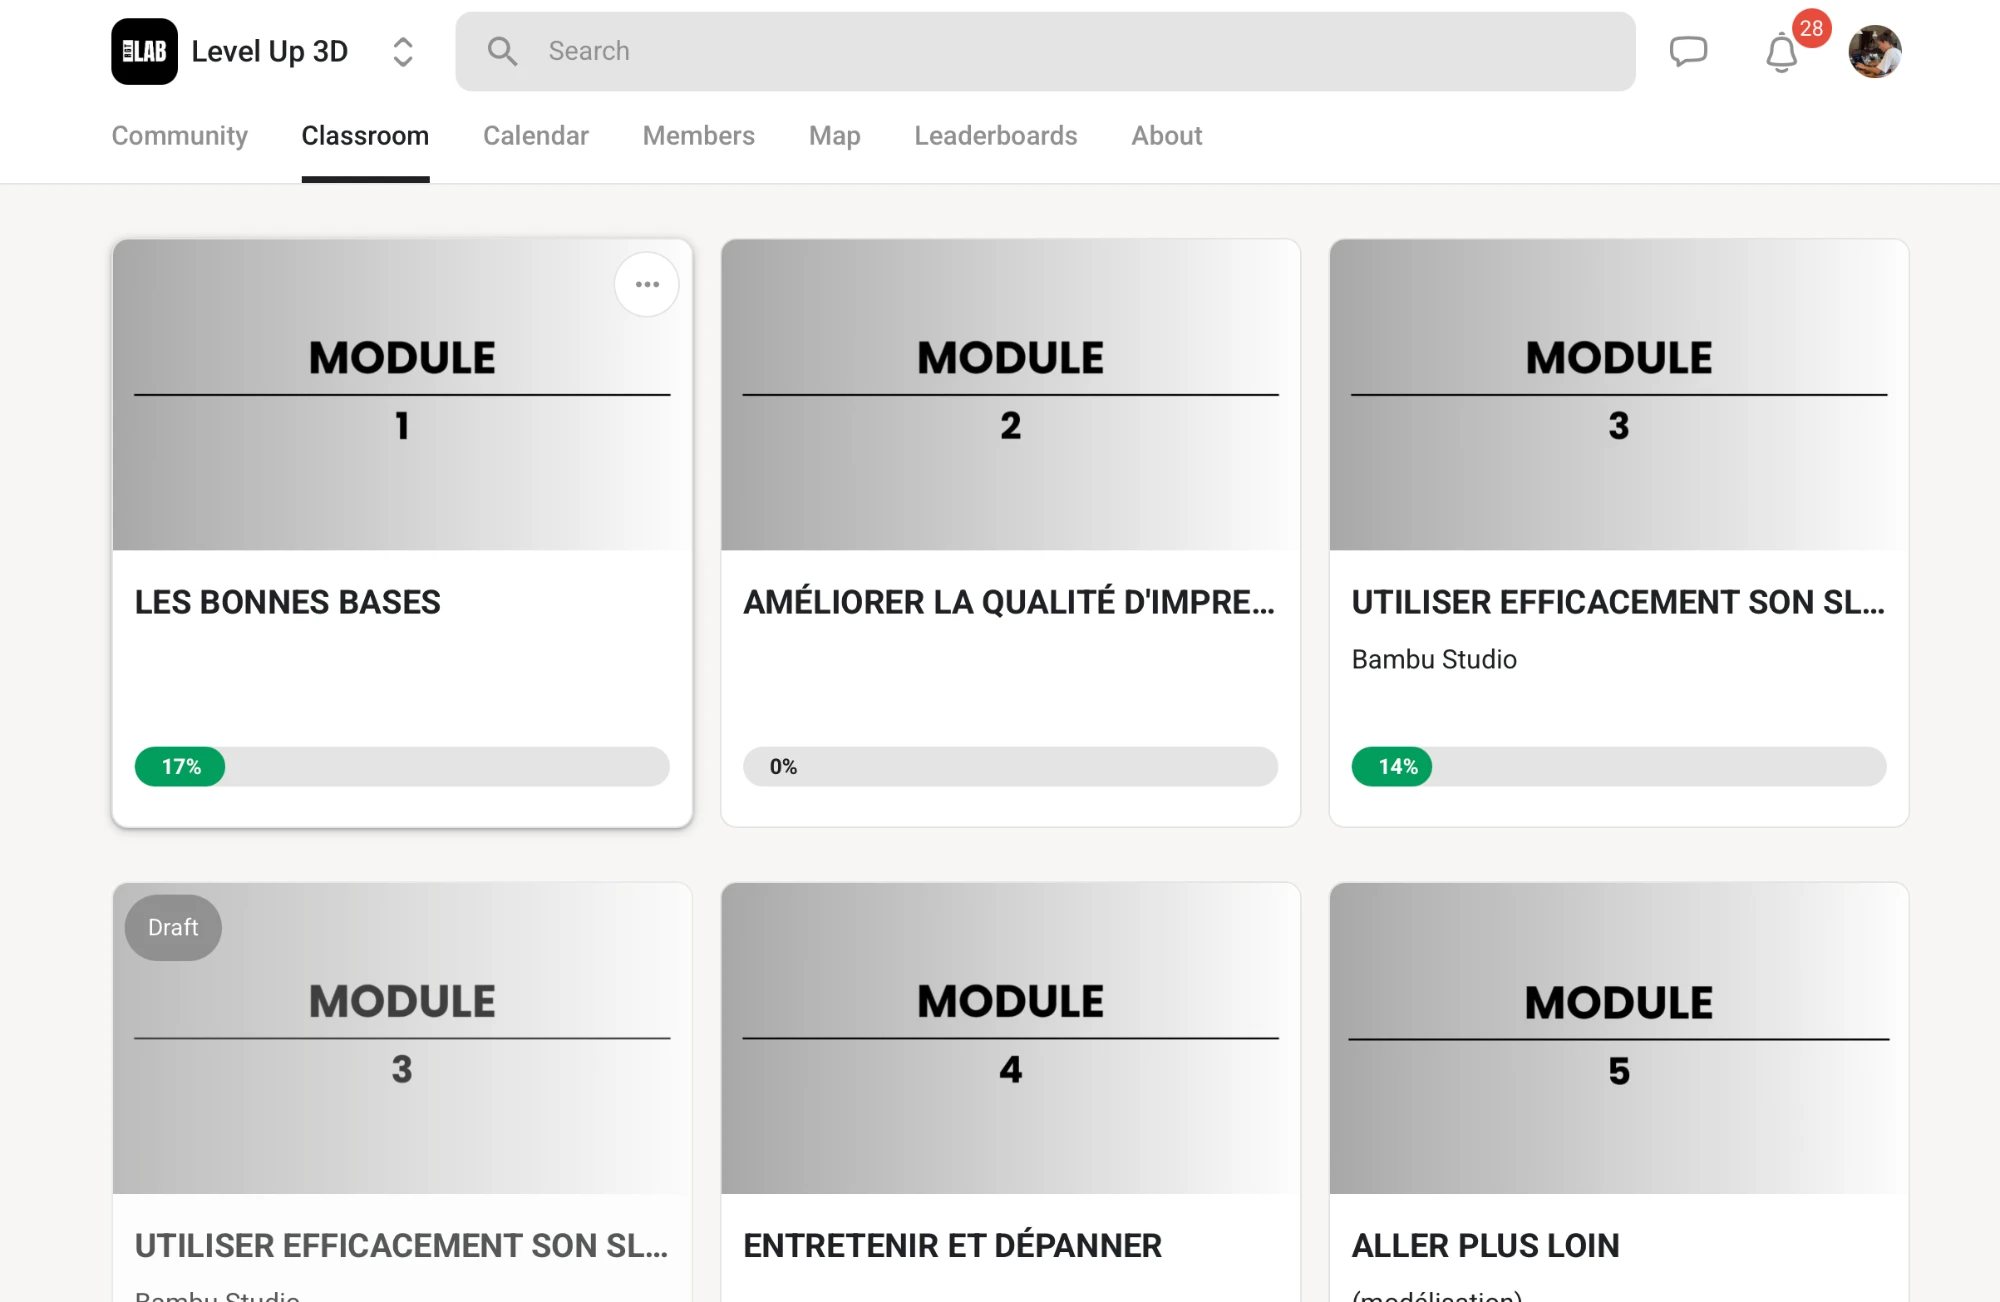Screen dimensions: 2000x1302
Task: Open notifications bell with 28 badge
Action: (1782, 53)
